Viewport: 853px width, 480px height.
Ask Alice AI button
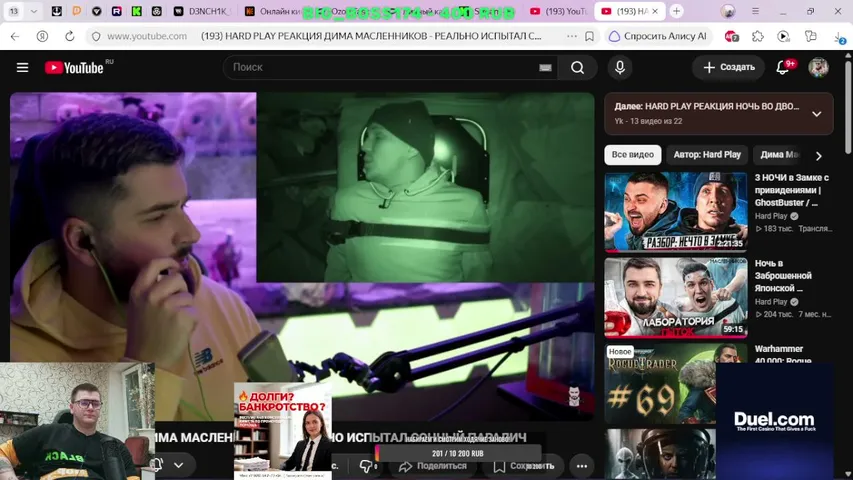point(657,36)
